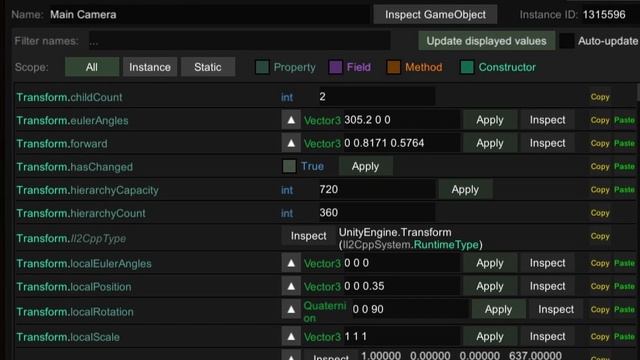The width and height of the screenshot is (640, 360).
Task: Focus the Filter names input field
Action: tap(239, 41)
